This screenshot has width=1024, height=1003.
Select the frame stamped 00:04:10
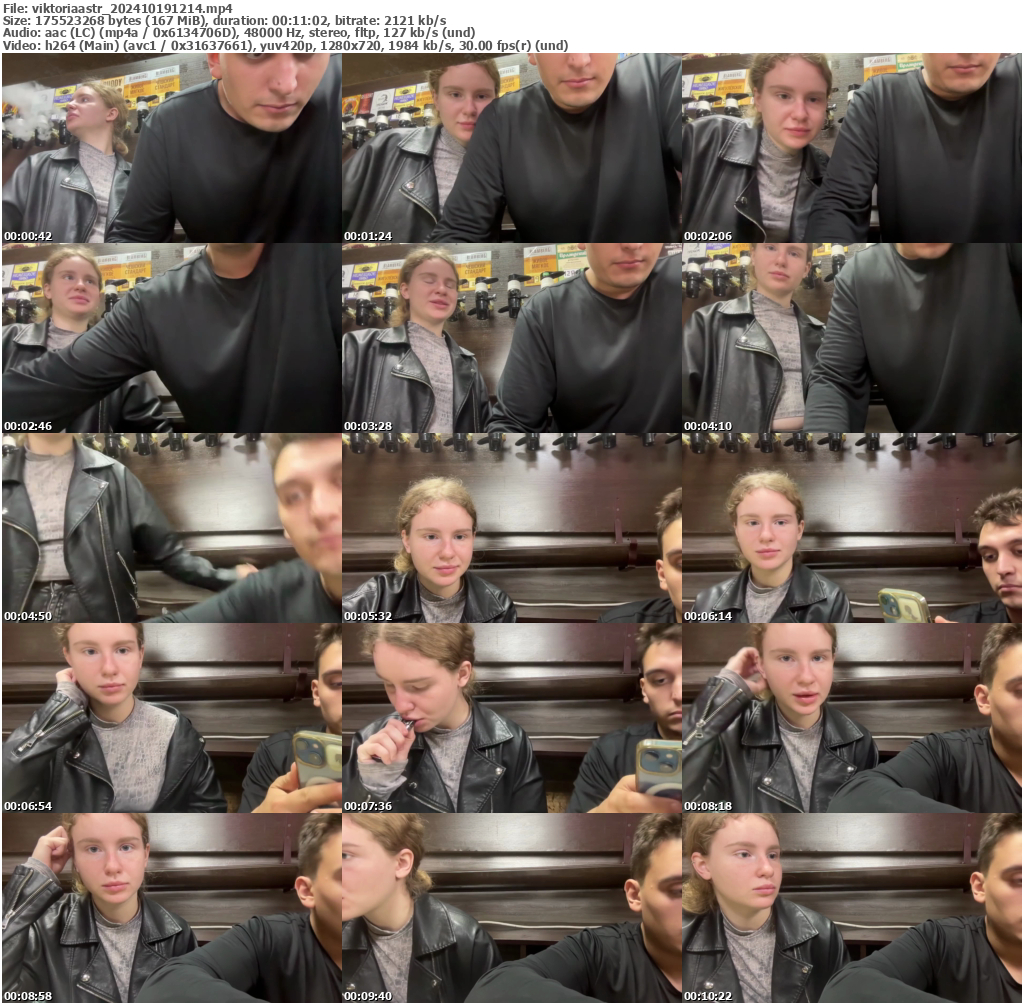(x=851, y=338)
